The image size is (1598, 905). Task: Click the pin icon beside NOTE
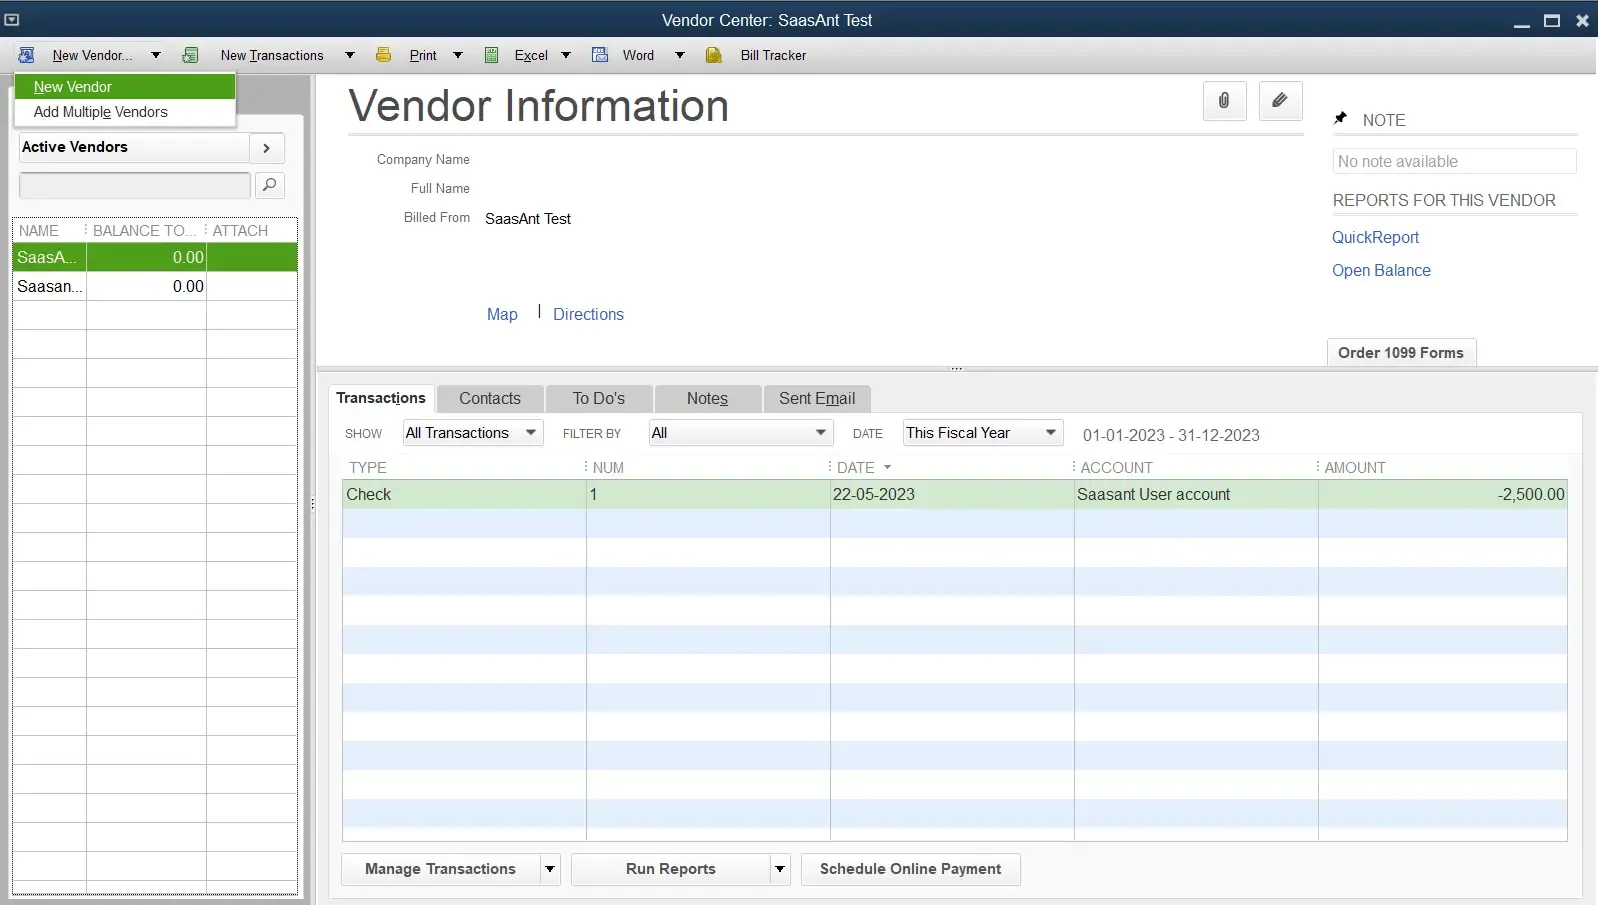point(1341,119)
